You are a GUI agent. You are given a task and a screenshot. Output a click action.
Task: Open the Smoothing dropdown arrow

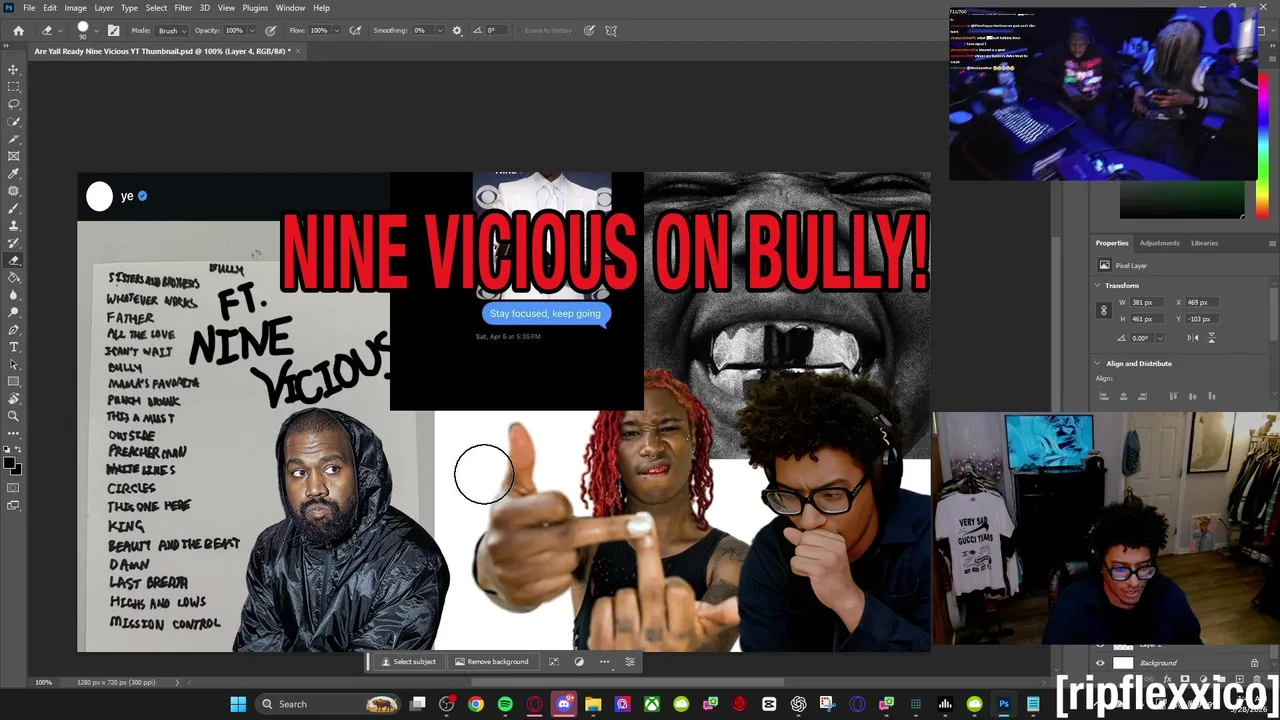438,30
